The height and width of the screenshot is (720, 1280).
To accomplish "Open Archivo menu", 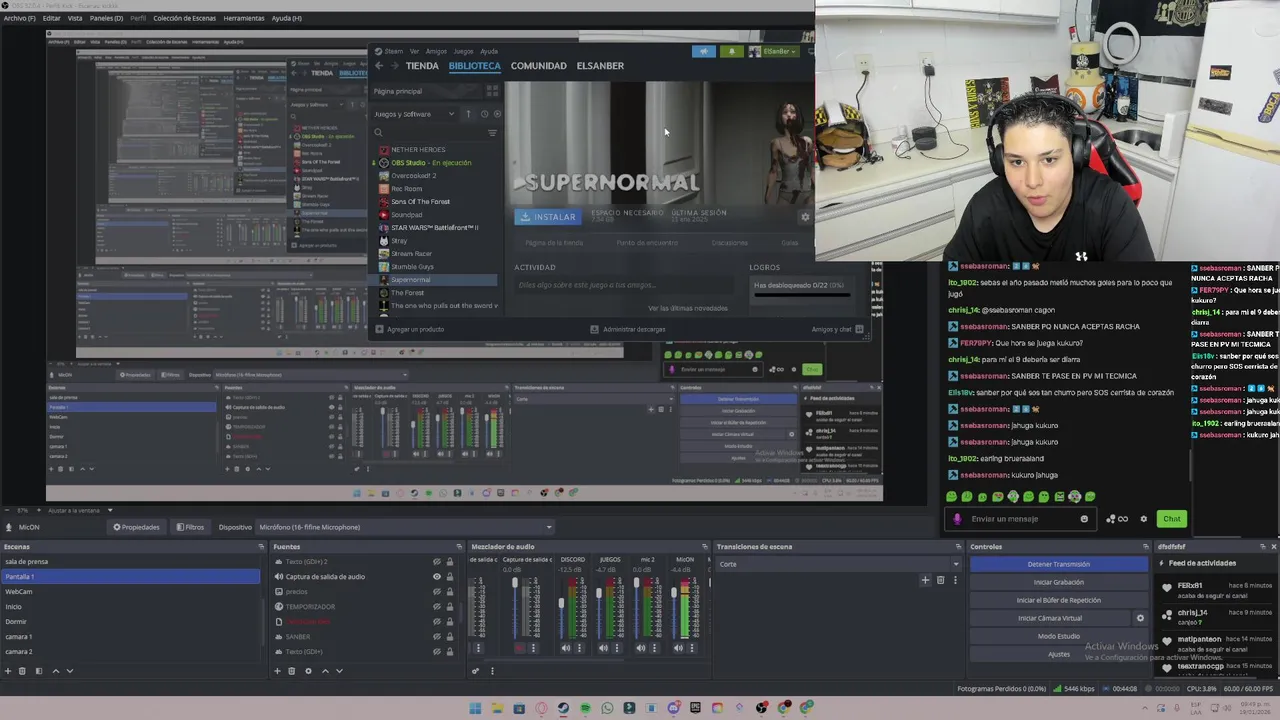I will click(19, 18).
